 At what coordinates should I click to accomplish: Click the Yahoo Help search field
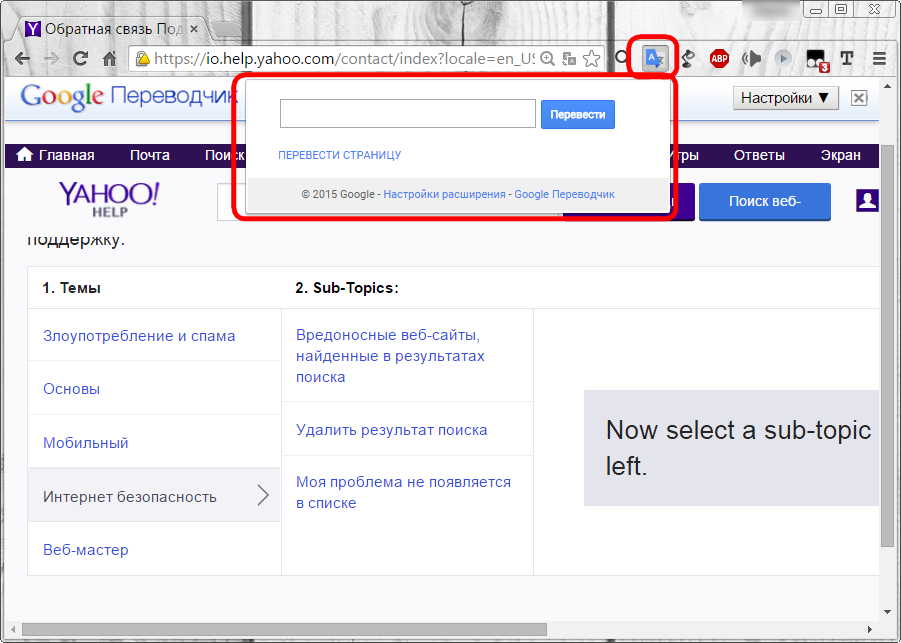(231, 202)
